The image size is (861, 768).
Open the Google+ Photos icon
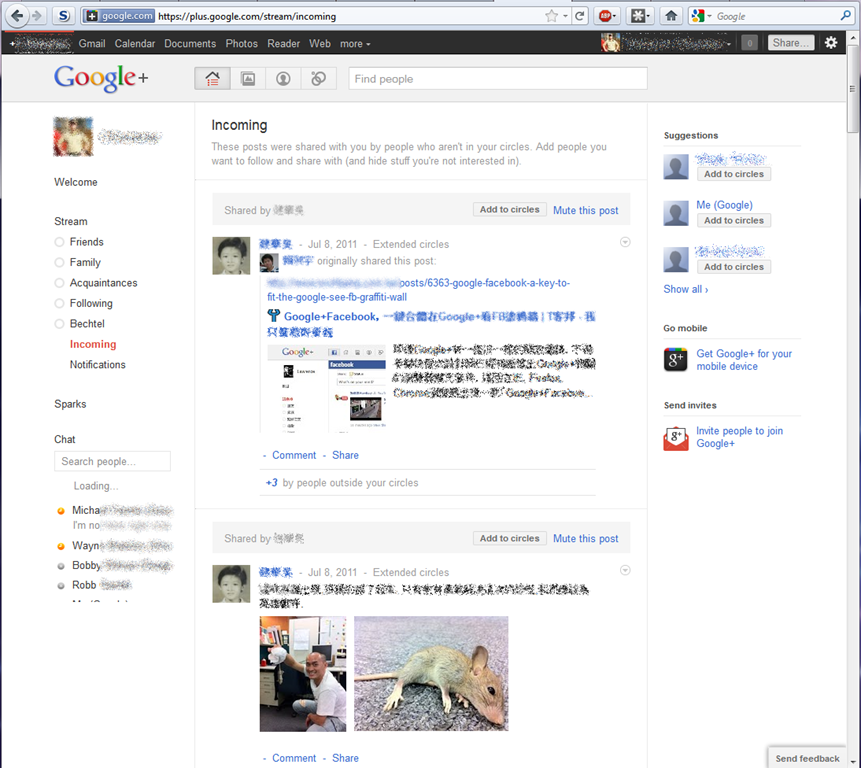tap(248, 79)
